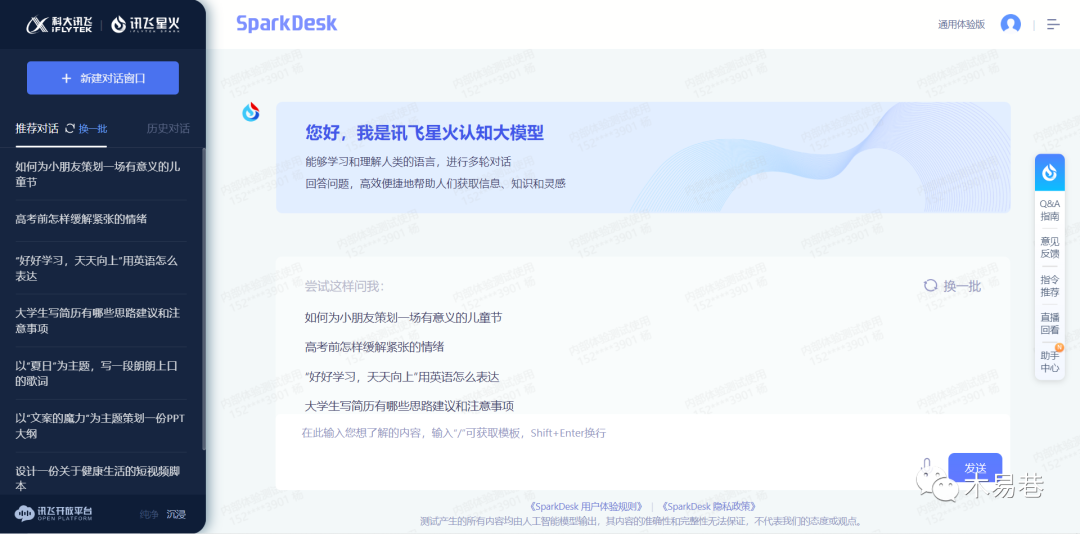
Task: Click main suggestion 高考前怎样缓解紧张的情绪
Action: click(x=374, y=347)
